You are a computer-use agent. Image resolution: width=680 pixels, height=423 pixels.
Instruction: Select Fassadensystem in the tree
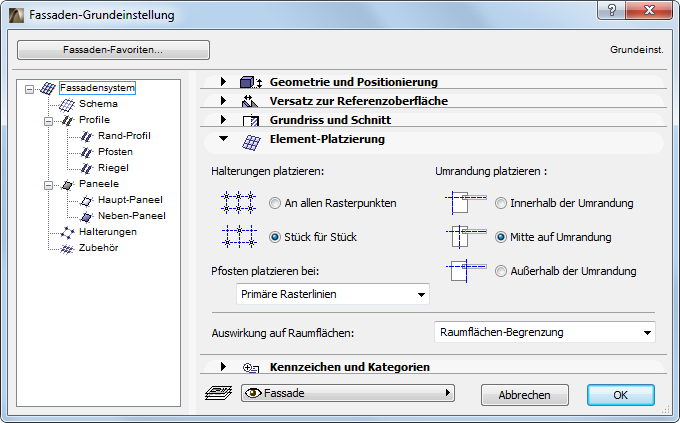tap(97, 88)
